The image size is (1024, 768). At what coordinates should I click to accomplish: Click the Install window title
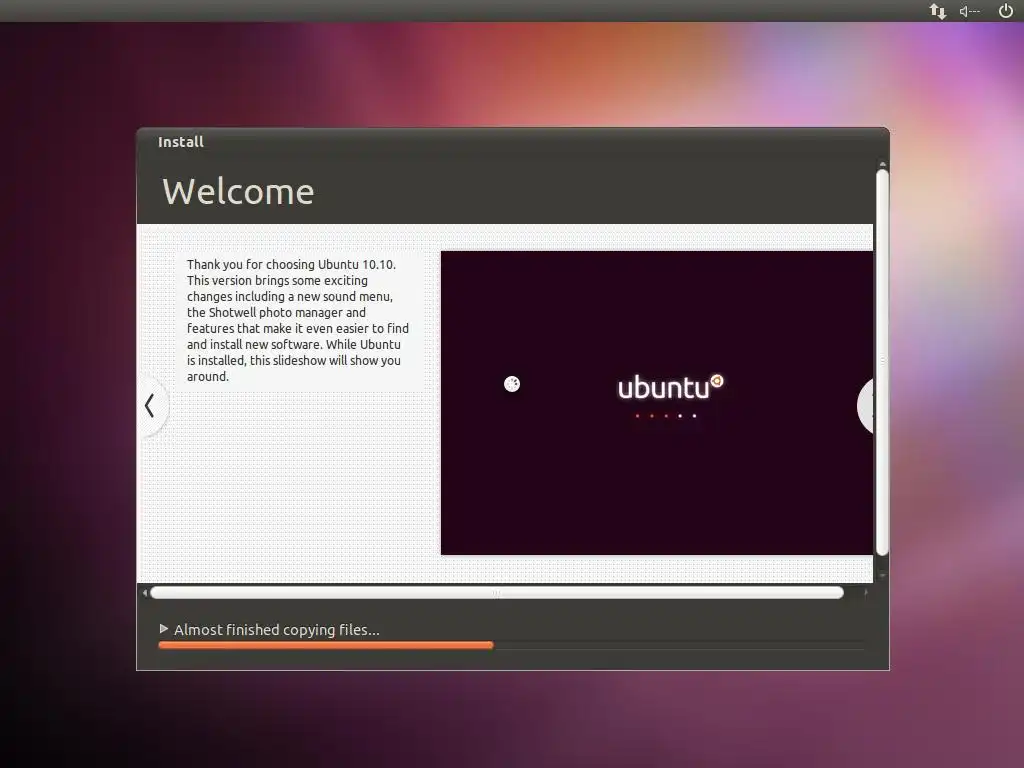181,142
